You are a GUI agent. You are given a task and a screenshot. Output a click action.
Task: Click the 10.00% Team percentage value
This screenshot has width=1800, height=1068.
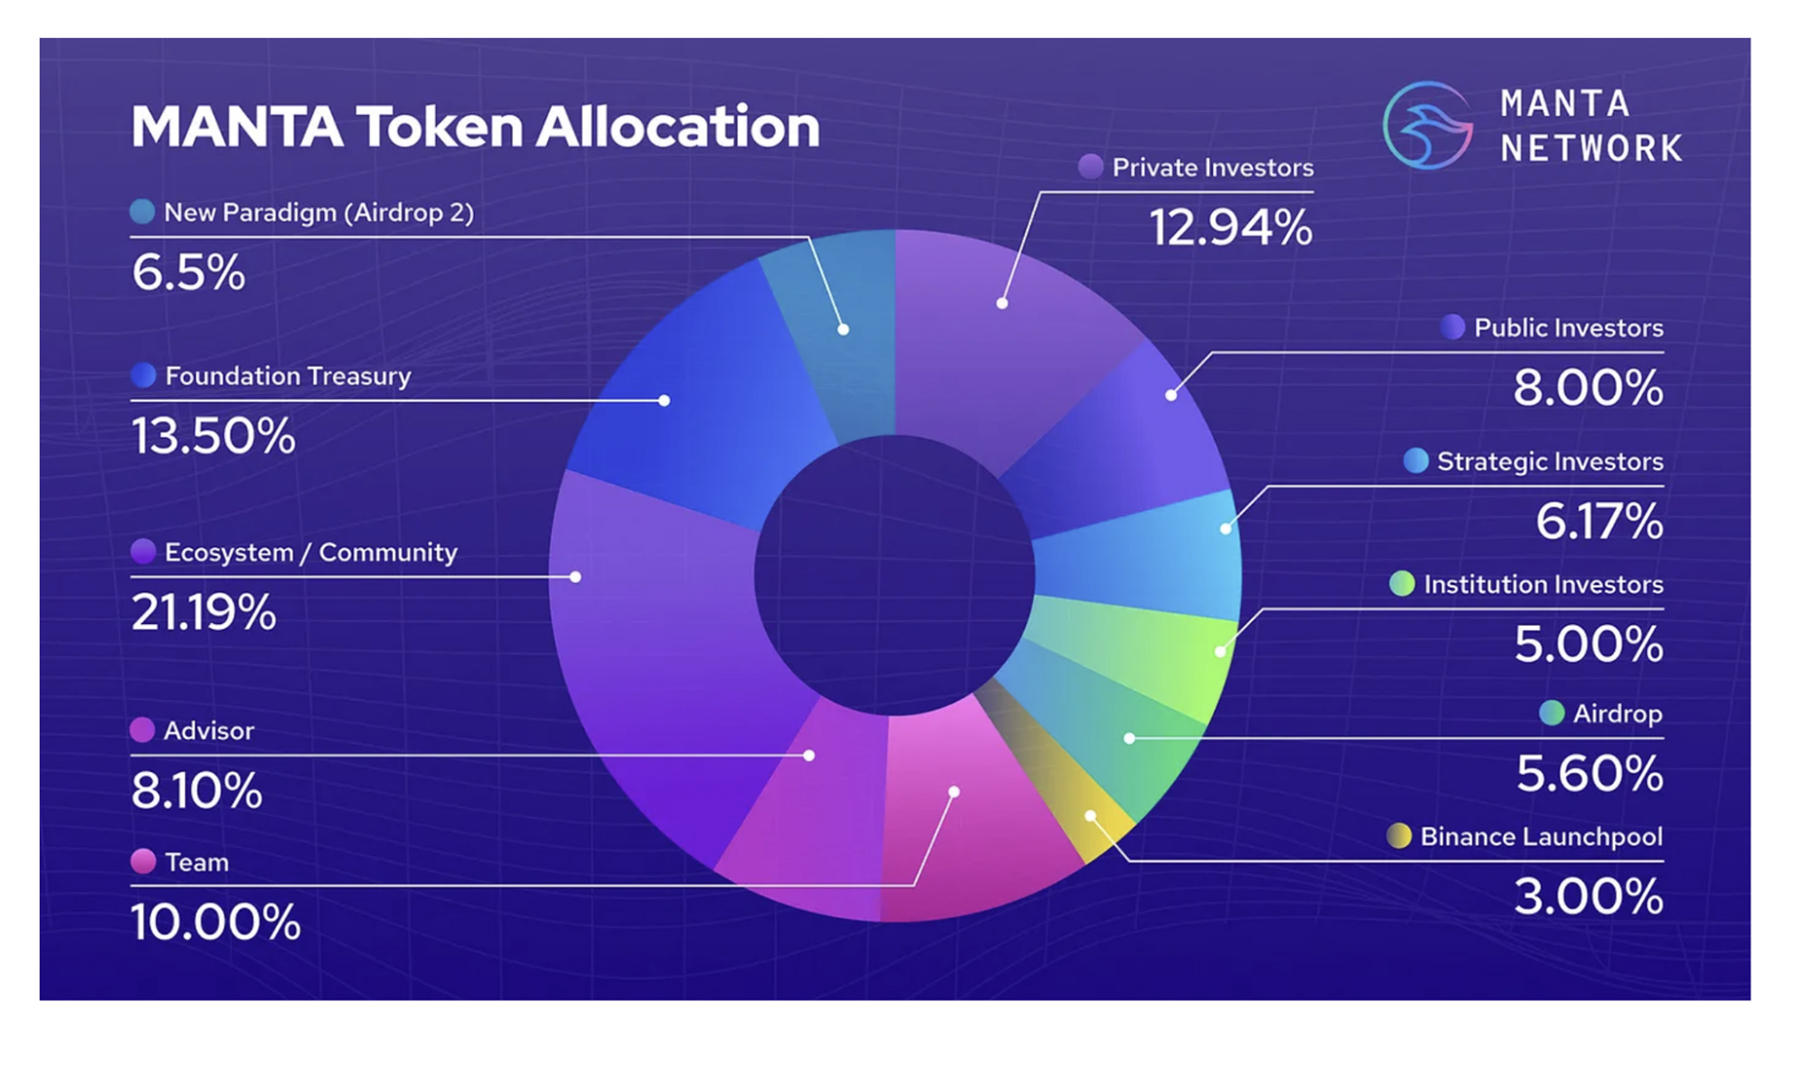click(215, 922)
